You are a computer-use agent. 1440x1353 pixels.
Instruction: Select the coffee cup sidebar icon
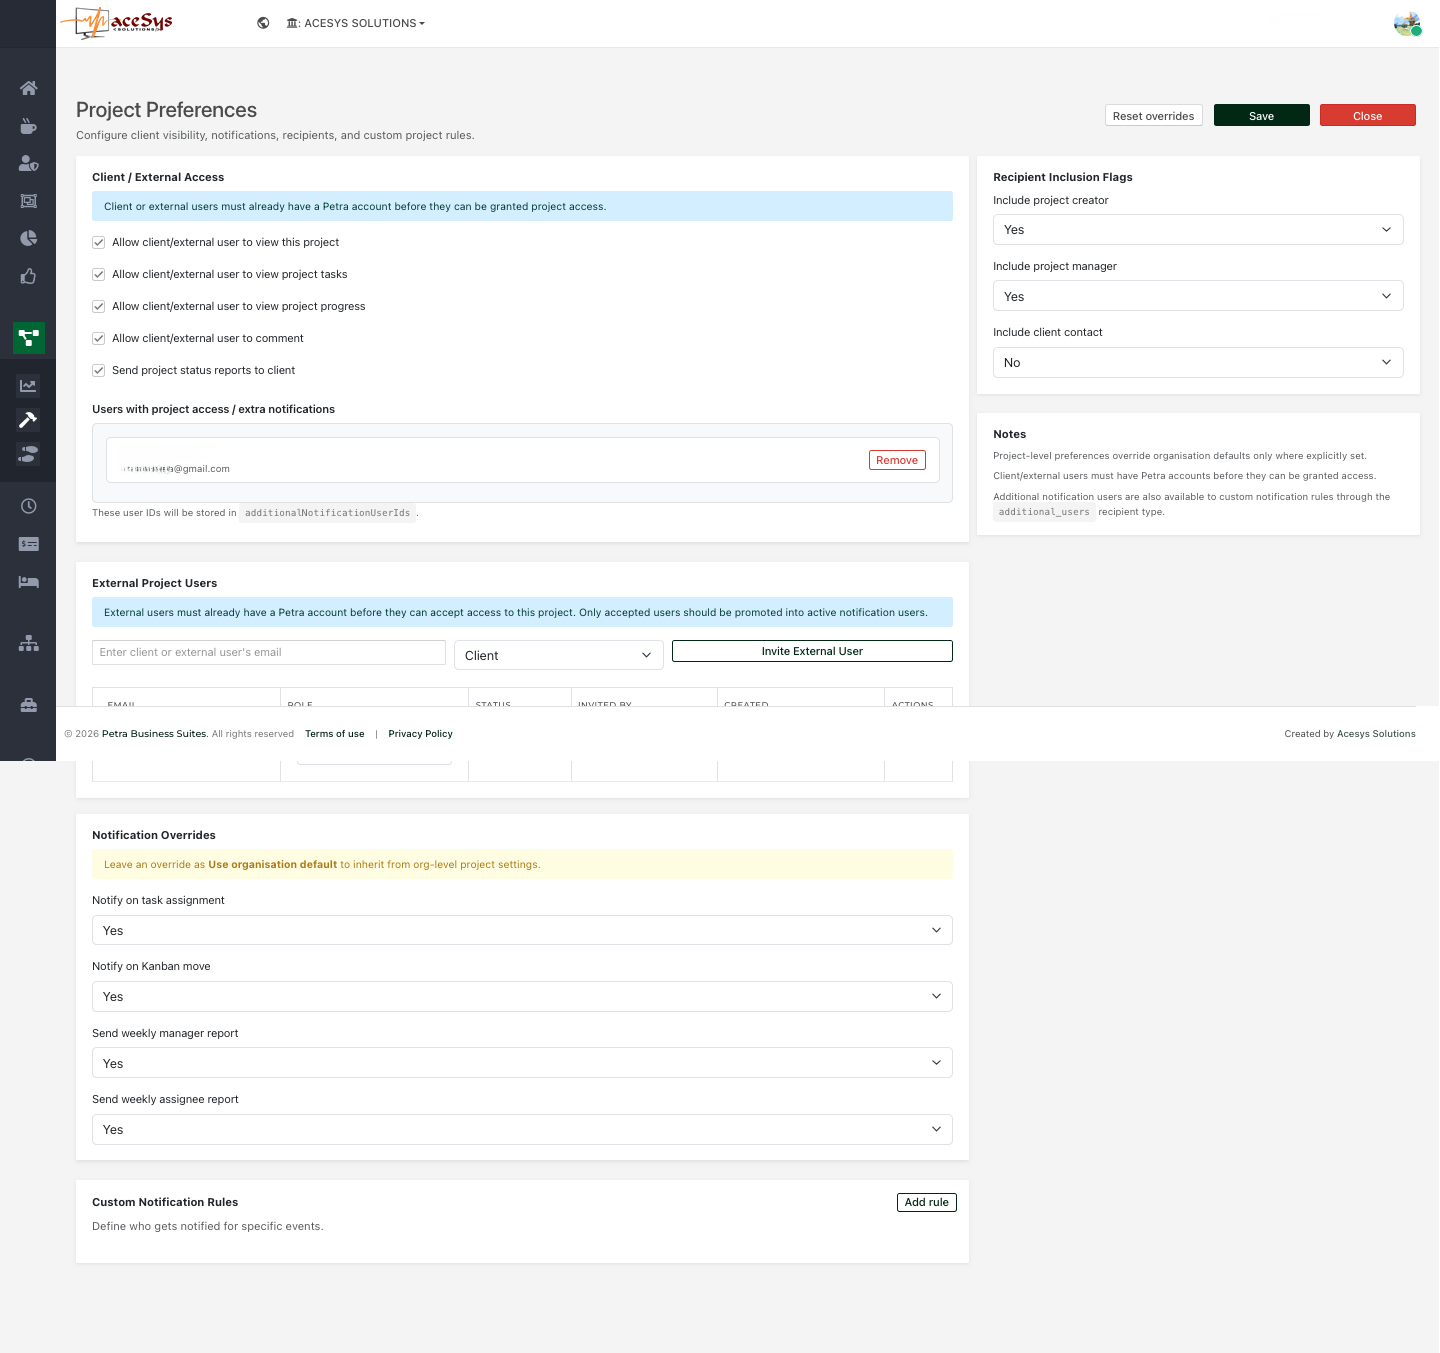click(28, 126)
